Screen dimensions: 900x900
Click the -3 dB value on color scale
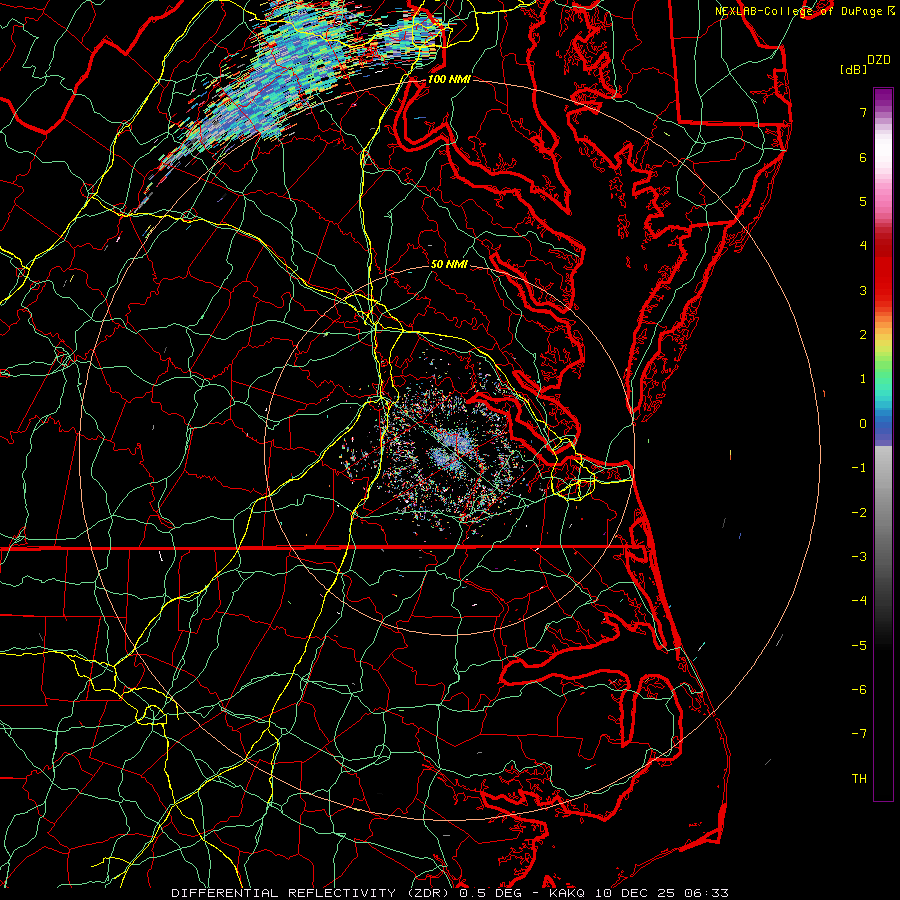tap(859, 557)
